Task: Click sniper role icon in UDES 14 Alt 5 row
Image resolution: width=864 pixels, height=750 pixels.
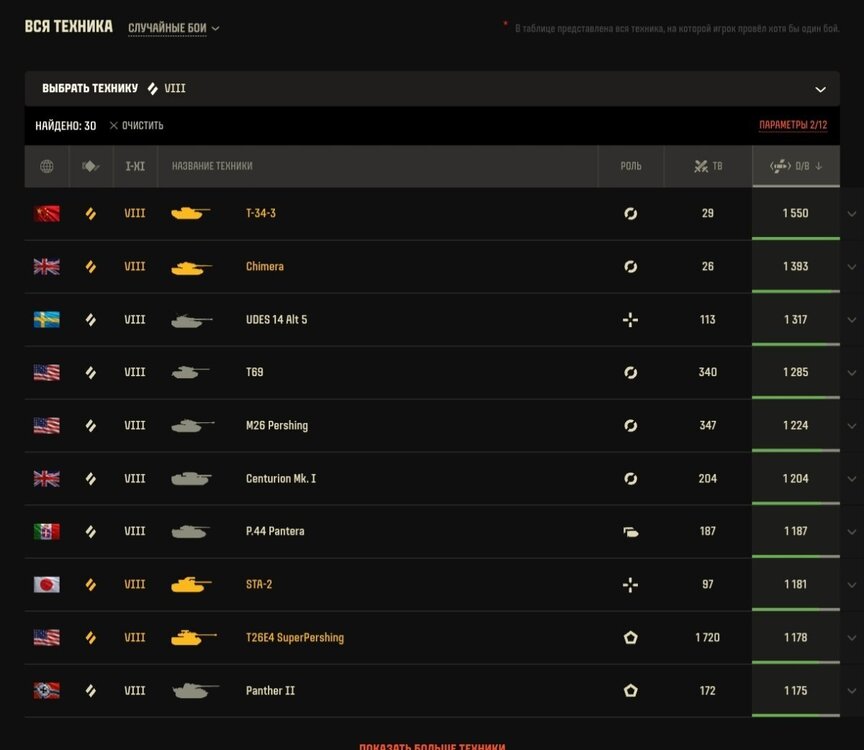Action: pyautogui.click(x=631, y=320)
